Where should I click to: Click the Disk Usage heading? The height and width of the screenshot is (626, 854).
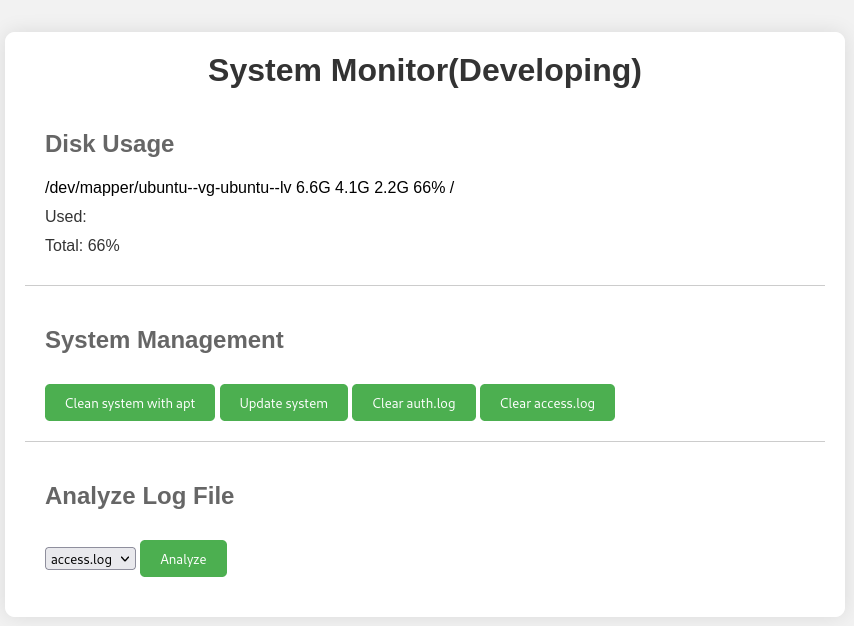pos(109,144)
